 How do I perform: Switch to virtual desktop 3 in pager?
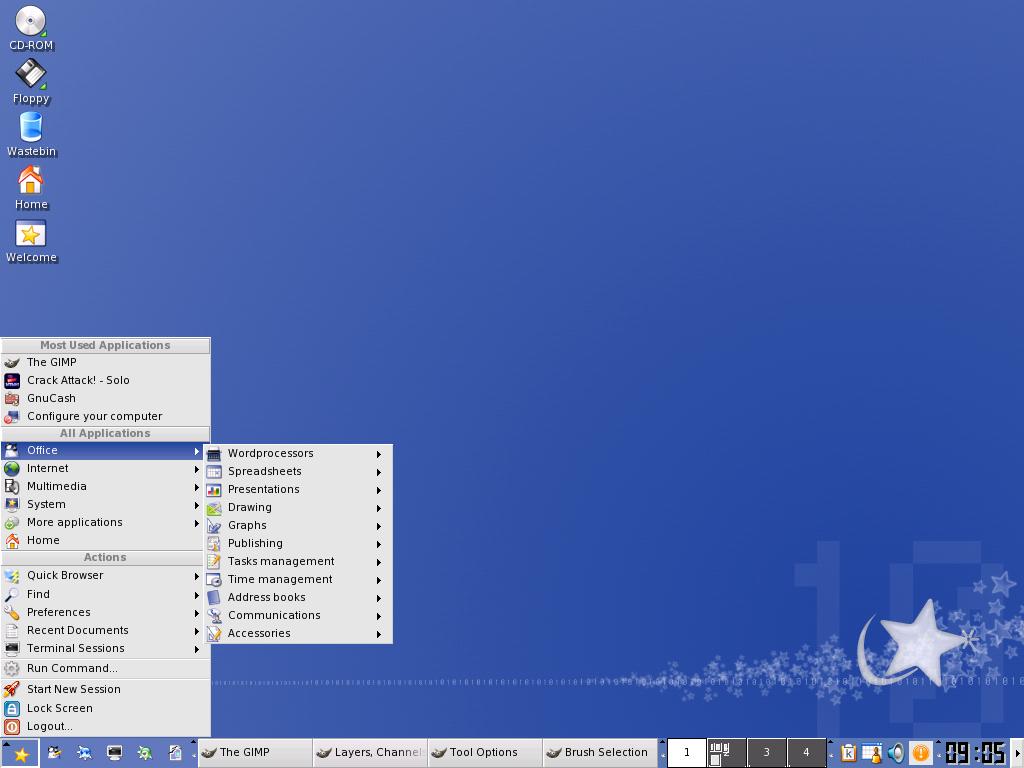coord(767,753)
